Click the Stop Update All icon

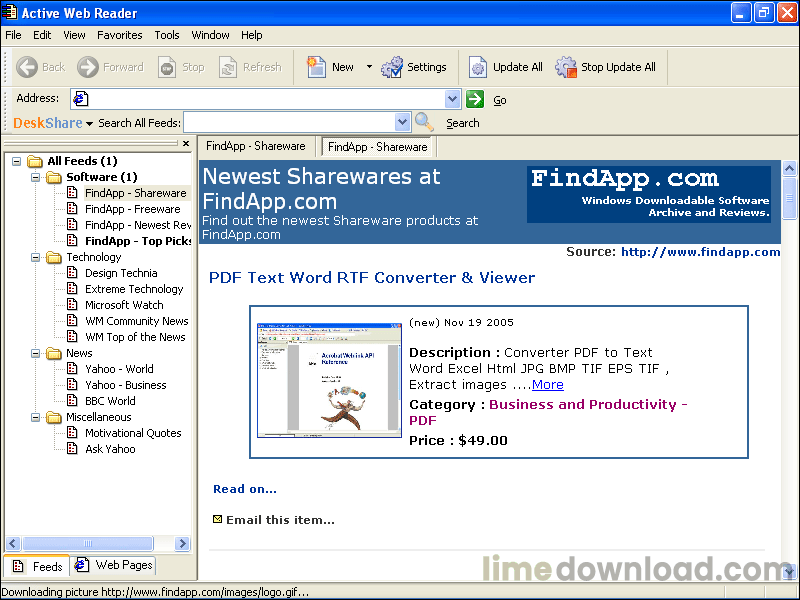[566, 67]
